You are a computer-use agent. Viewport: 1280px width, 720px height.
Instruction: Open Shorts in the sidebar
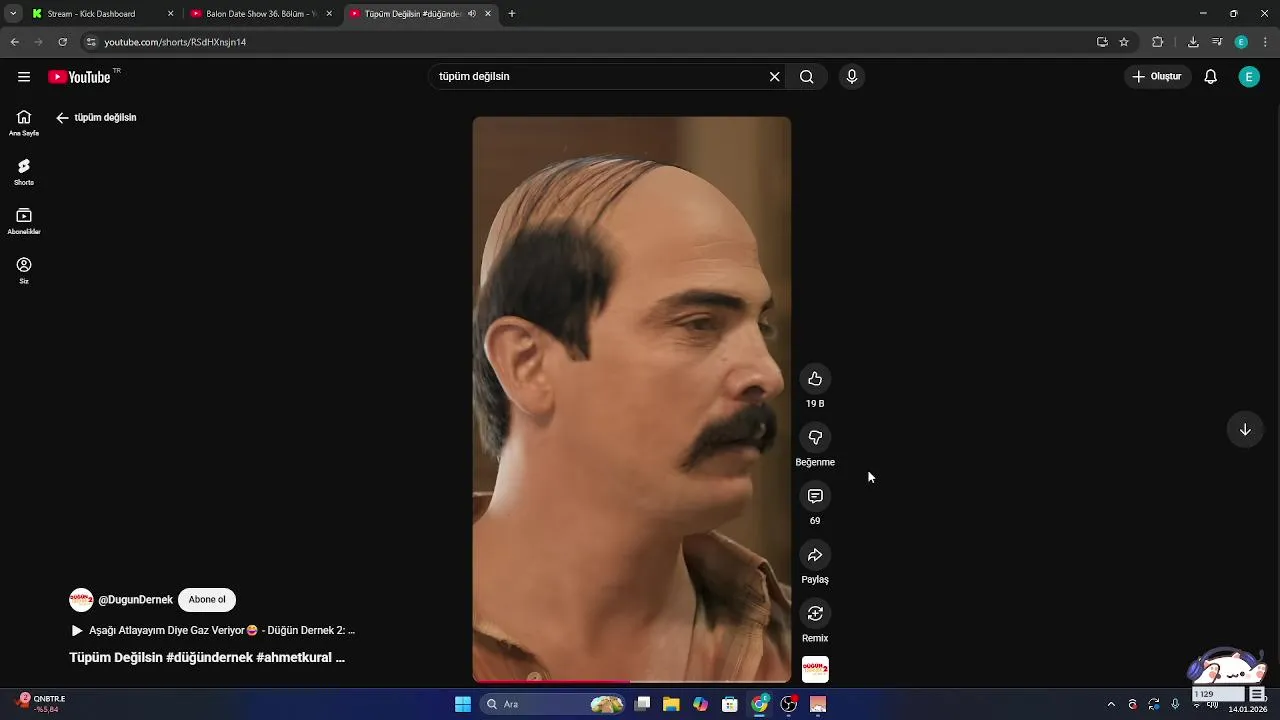pos(24,172)
